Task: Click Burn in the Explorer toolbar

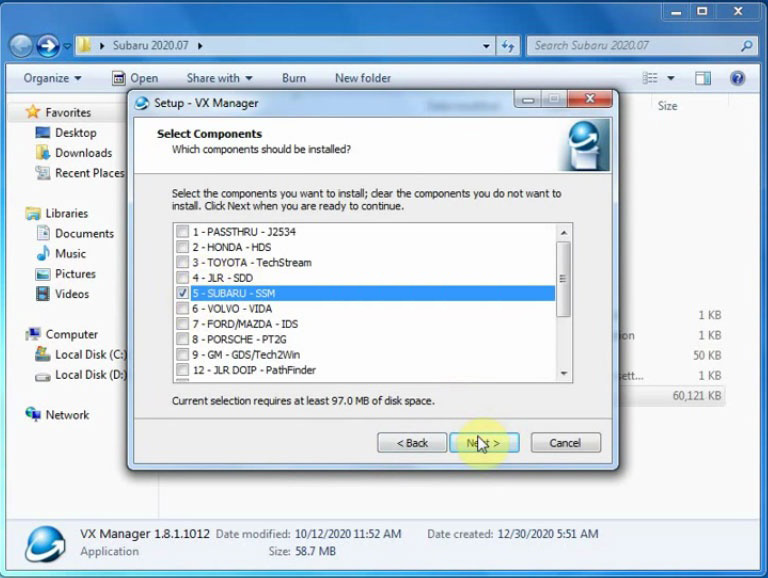Action: (294, 78)
